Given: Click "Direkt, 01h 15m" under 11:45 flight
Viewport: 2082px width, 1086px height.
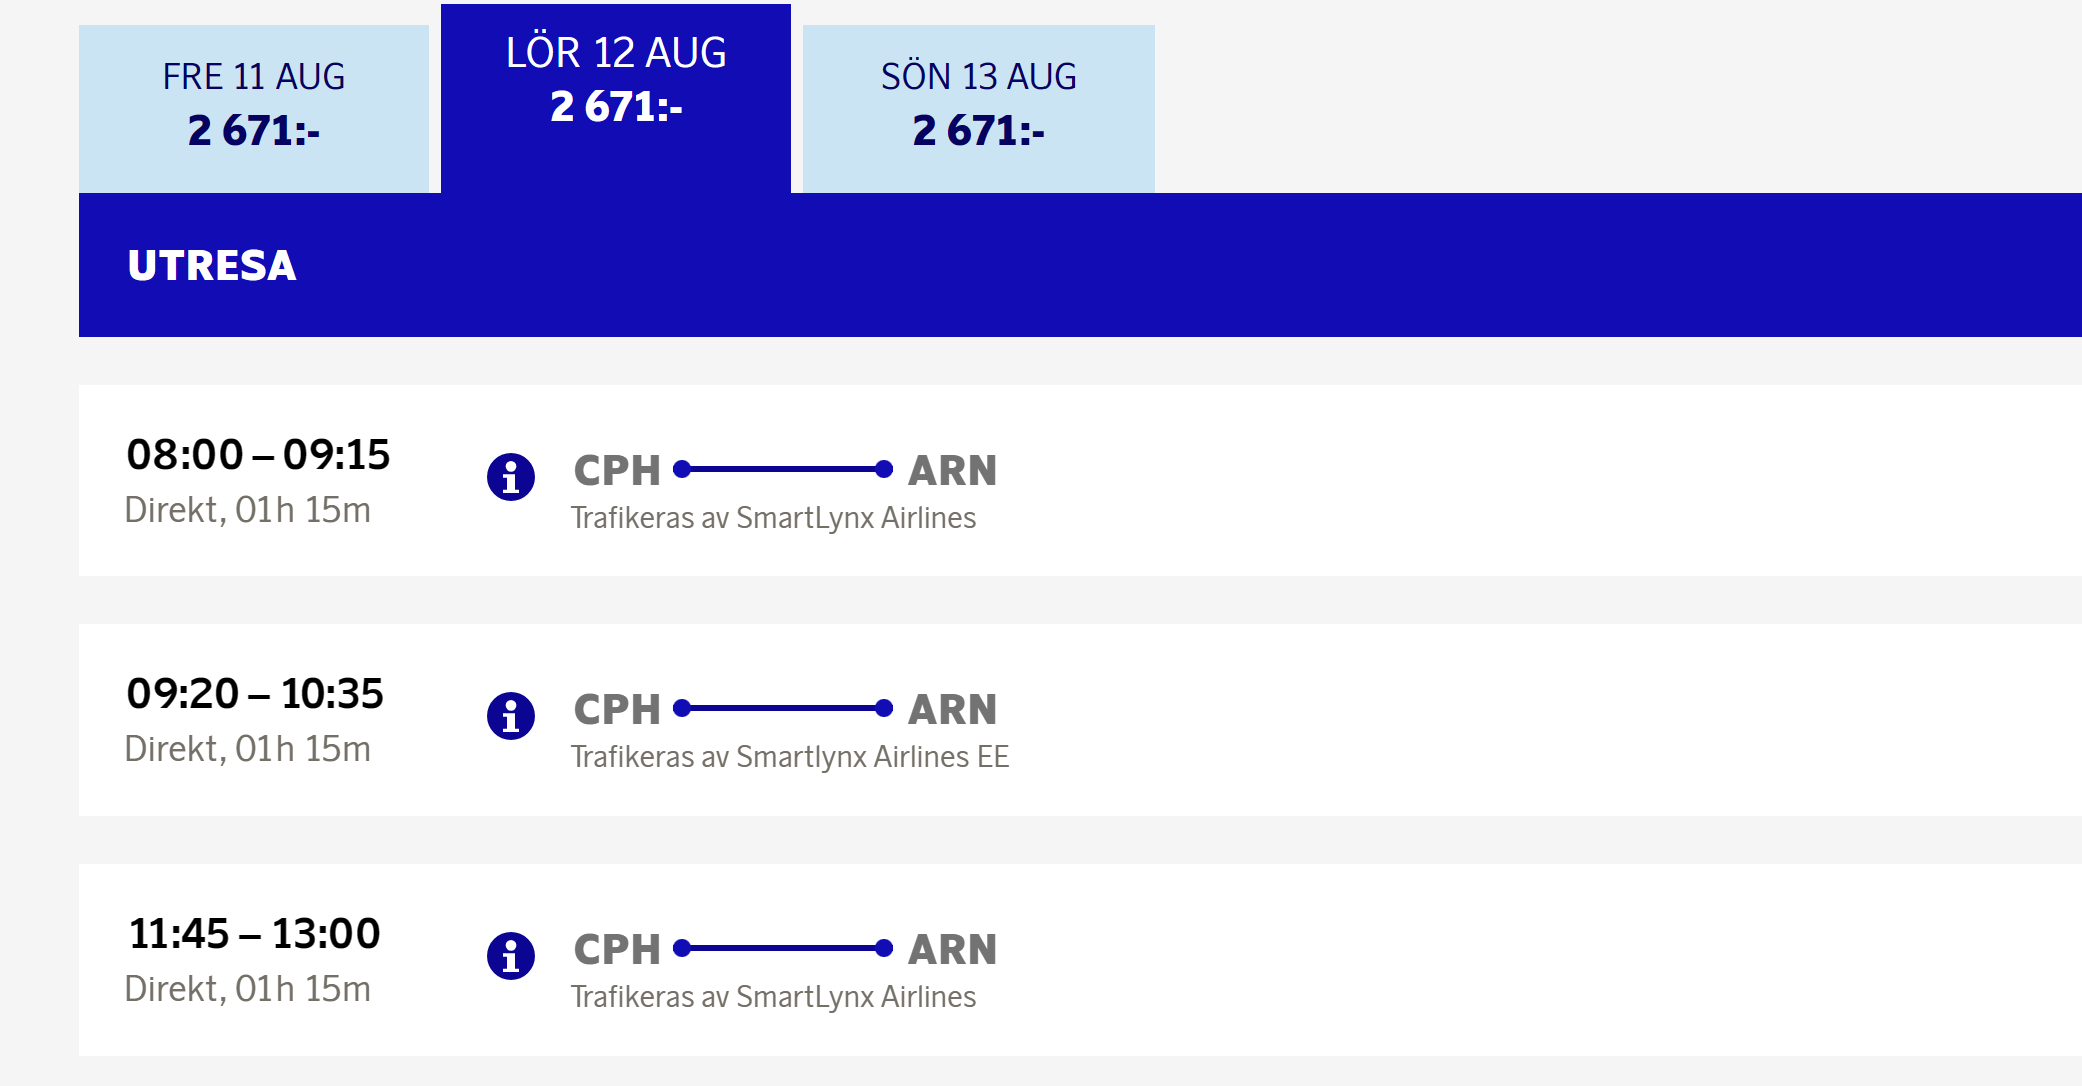Looking at the screenshot, I should pyautogui.click(x=248, y=989).
